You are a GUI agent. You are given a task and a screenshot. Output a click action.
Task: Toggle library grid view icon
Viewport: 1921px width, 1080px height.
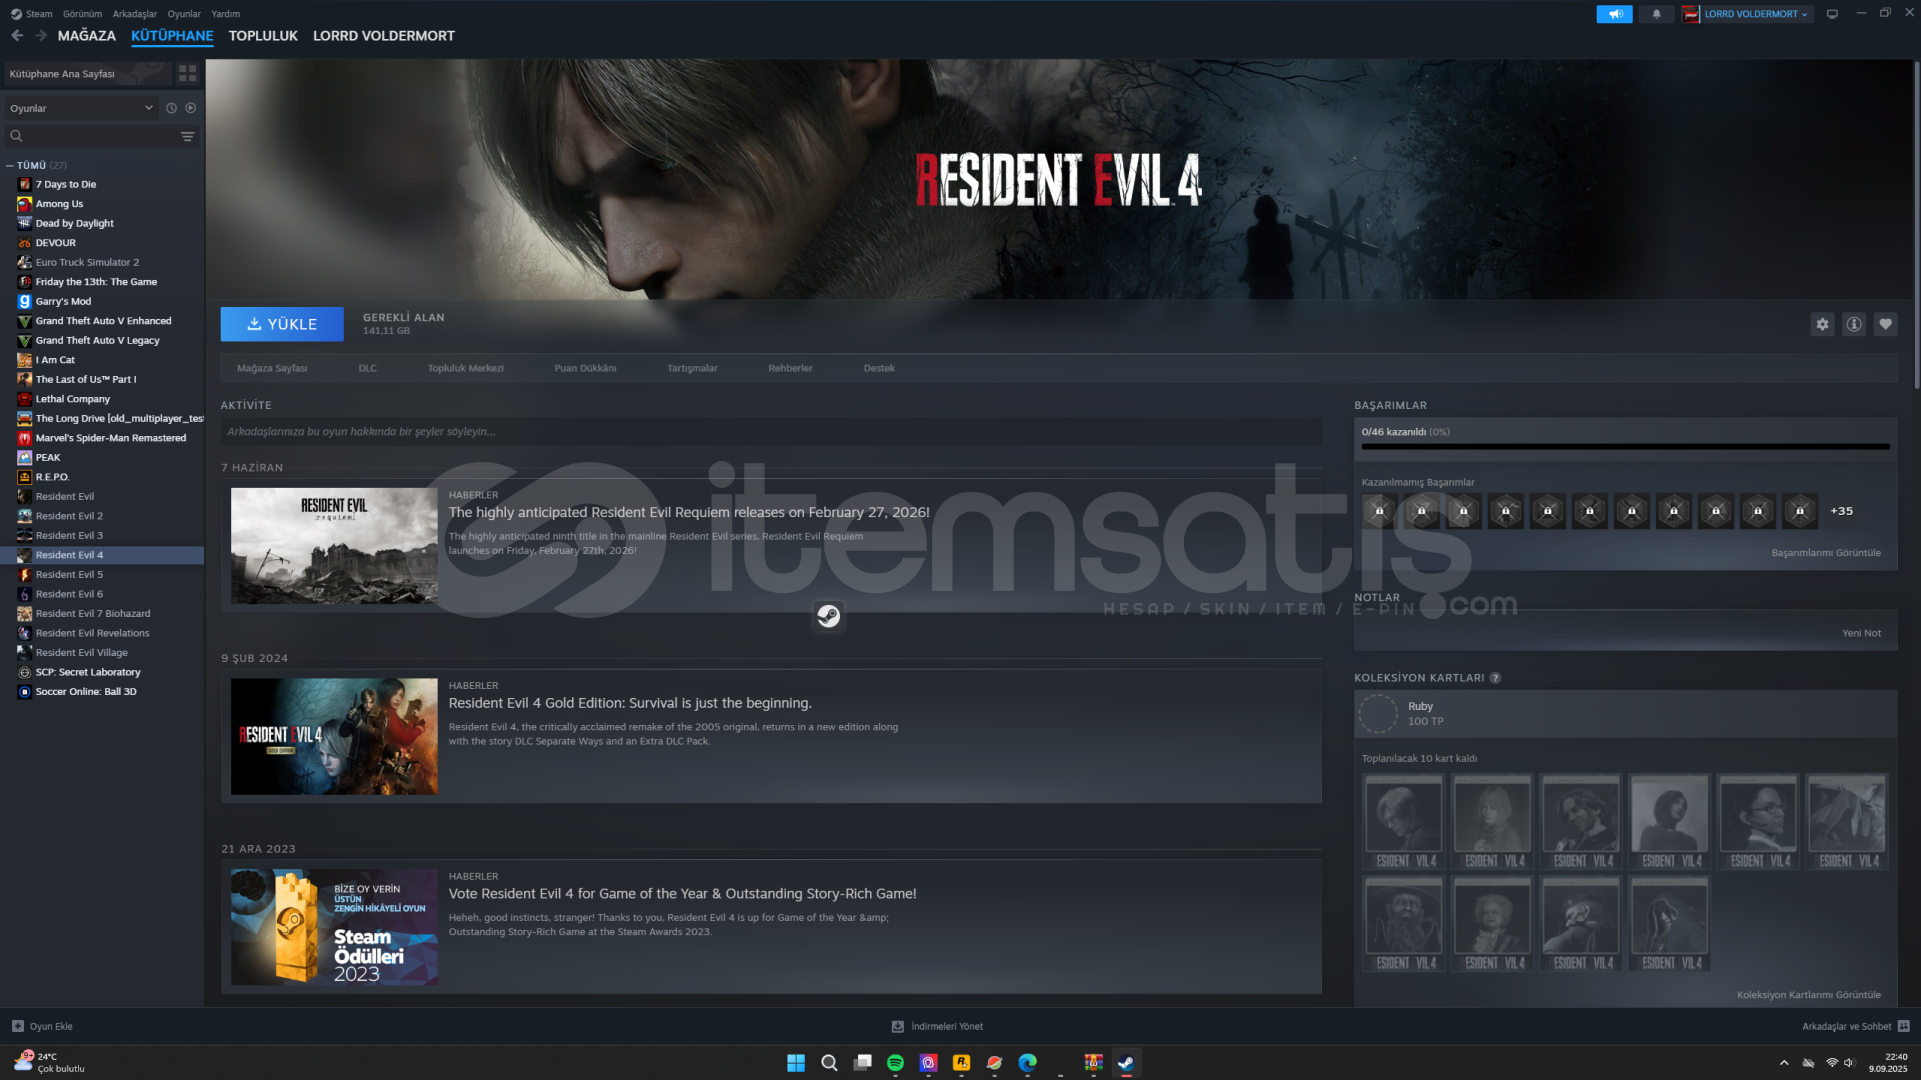pyautogui.click(x=187, y=74)
